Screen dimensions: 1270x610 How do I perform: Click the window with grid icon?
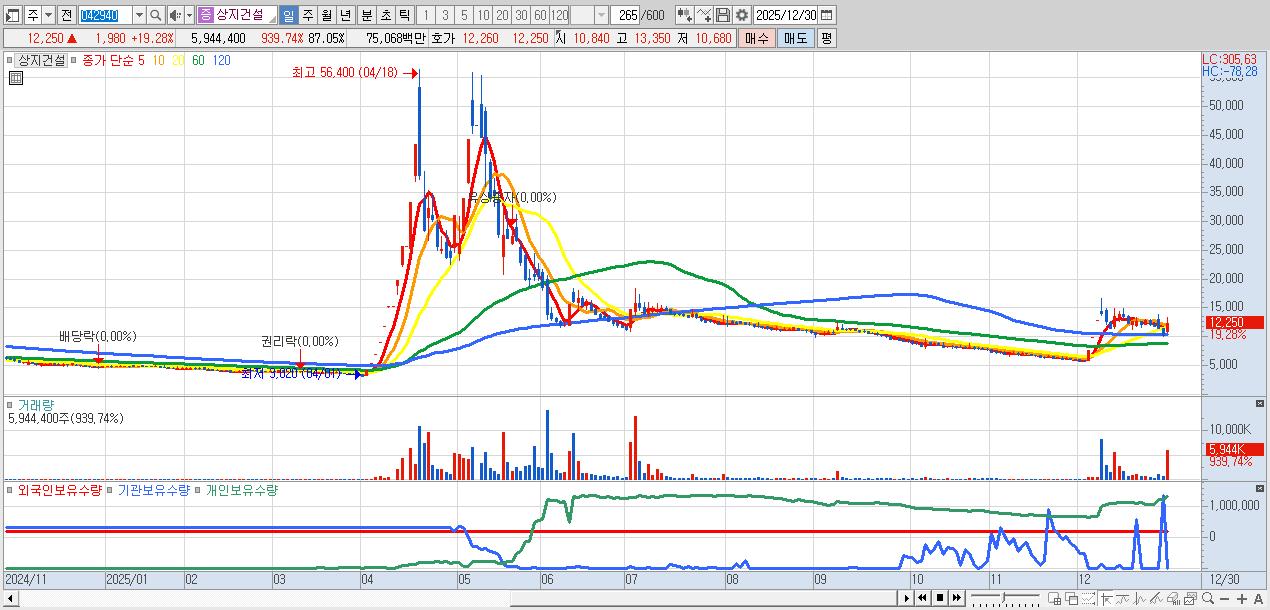click(1054, 598)
